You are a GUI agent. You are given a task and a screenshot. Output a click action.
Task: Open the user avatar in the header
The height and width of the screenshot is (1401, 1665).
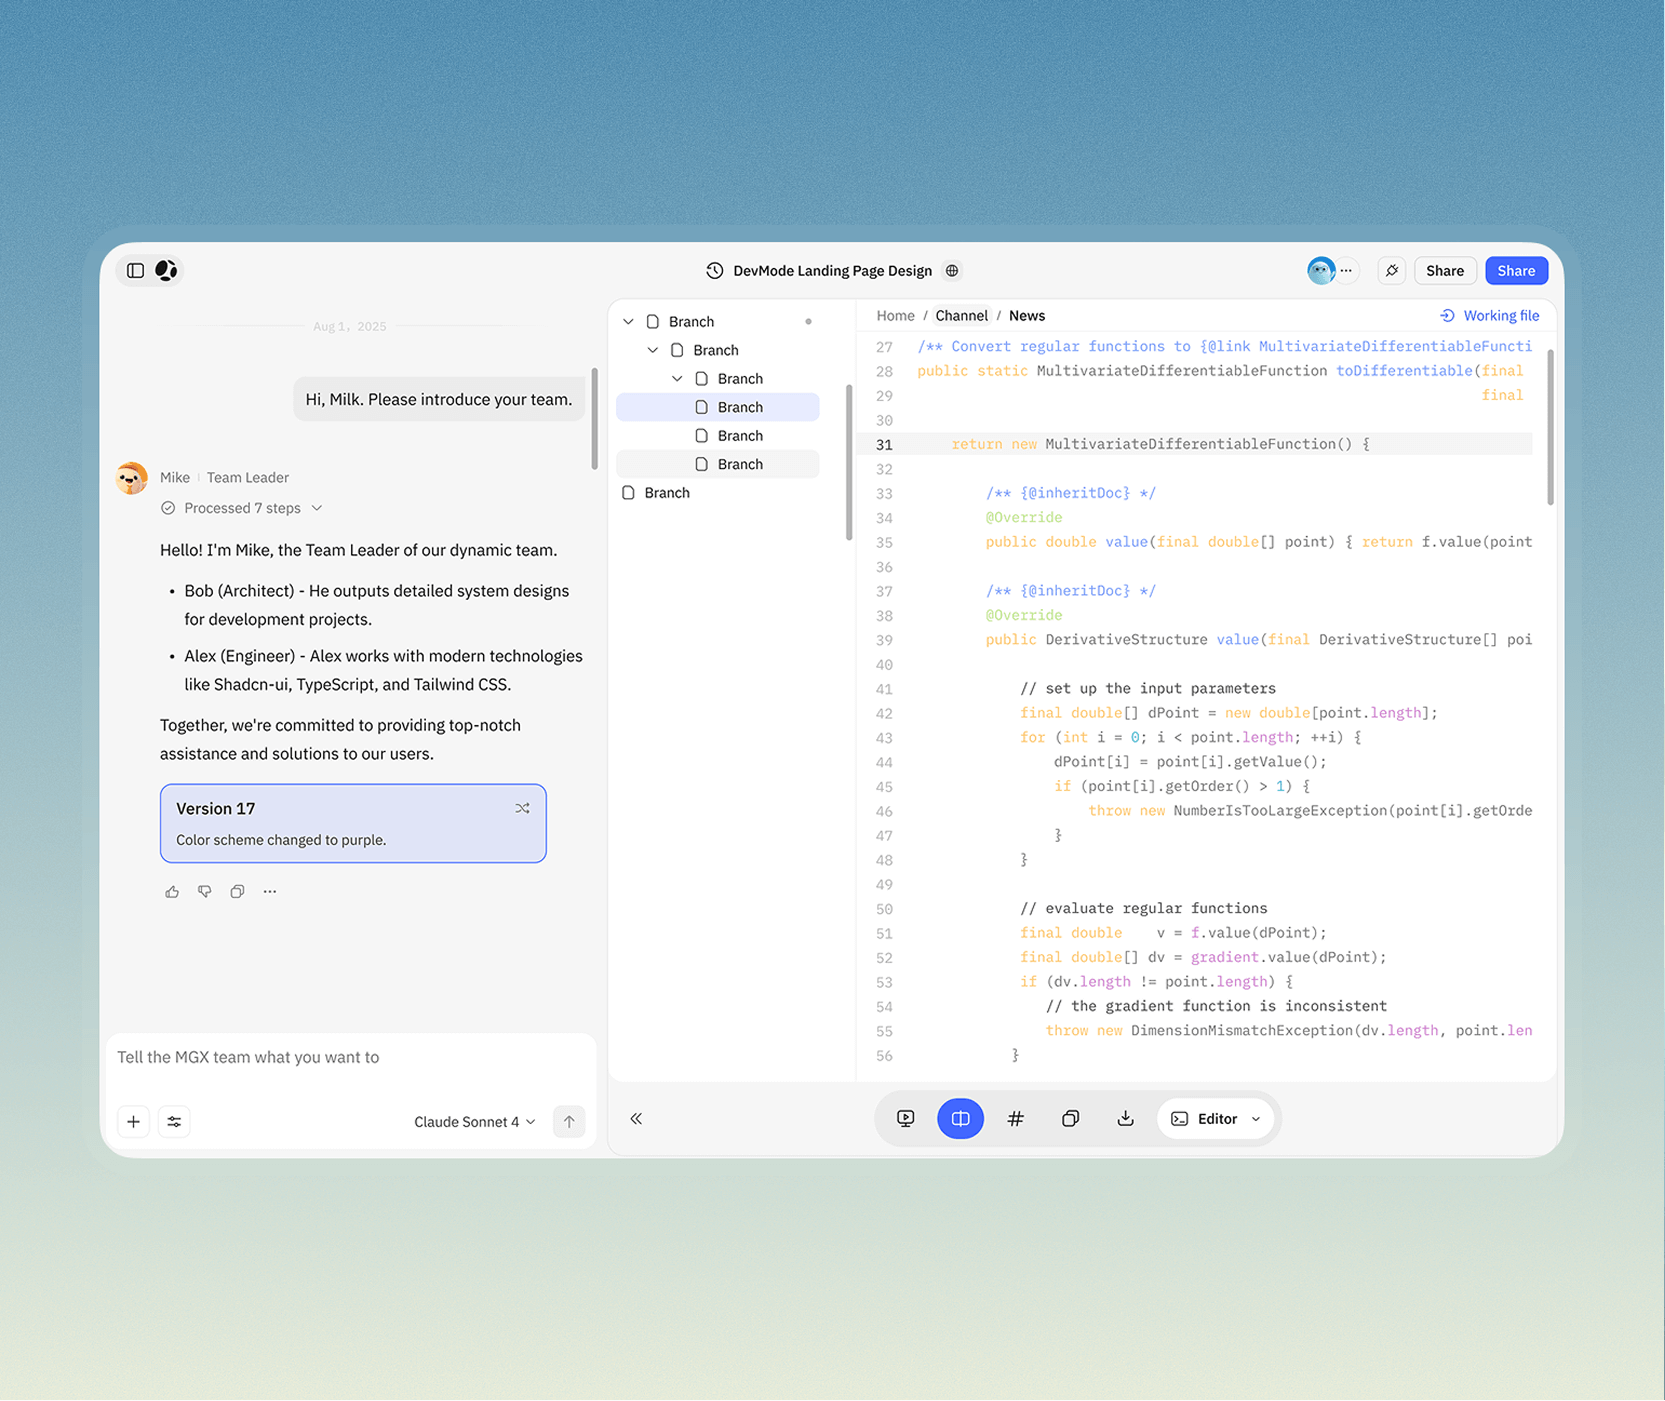1321,270
